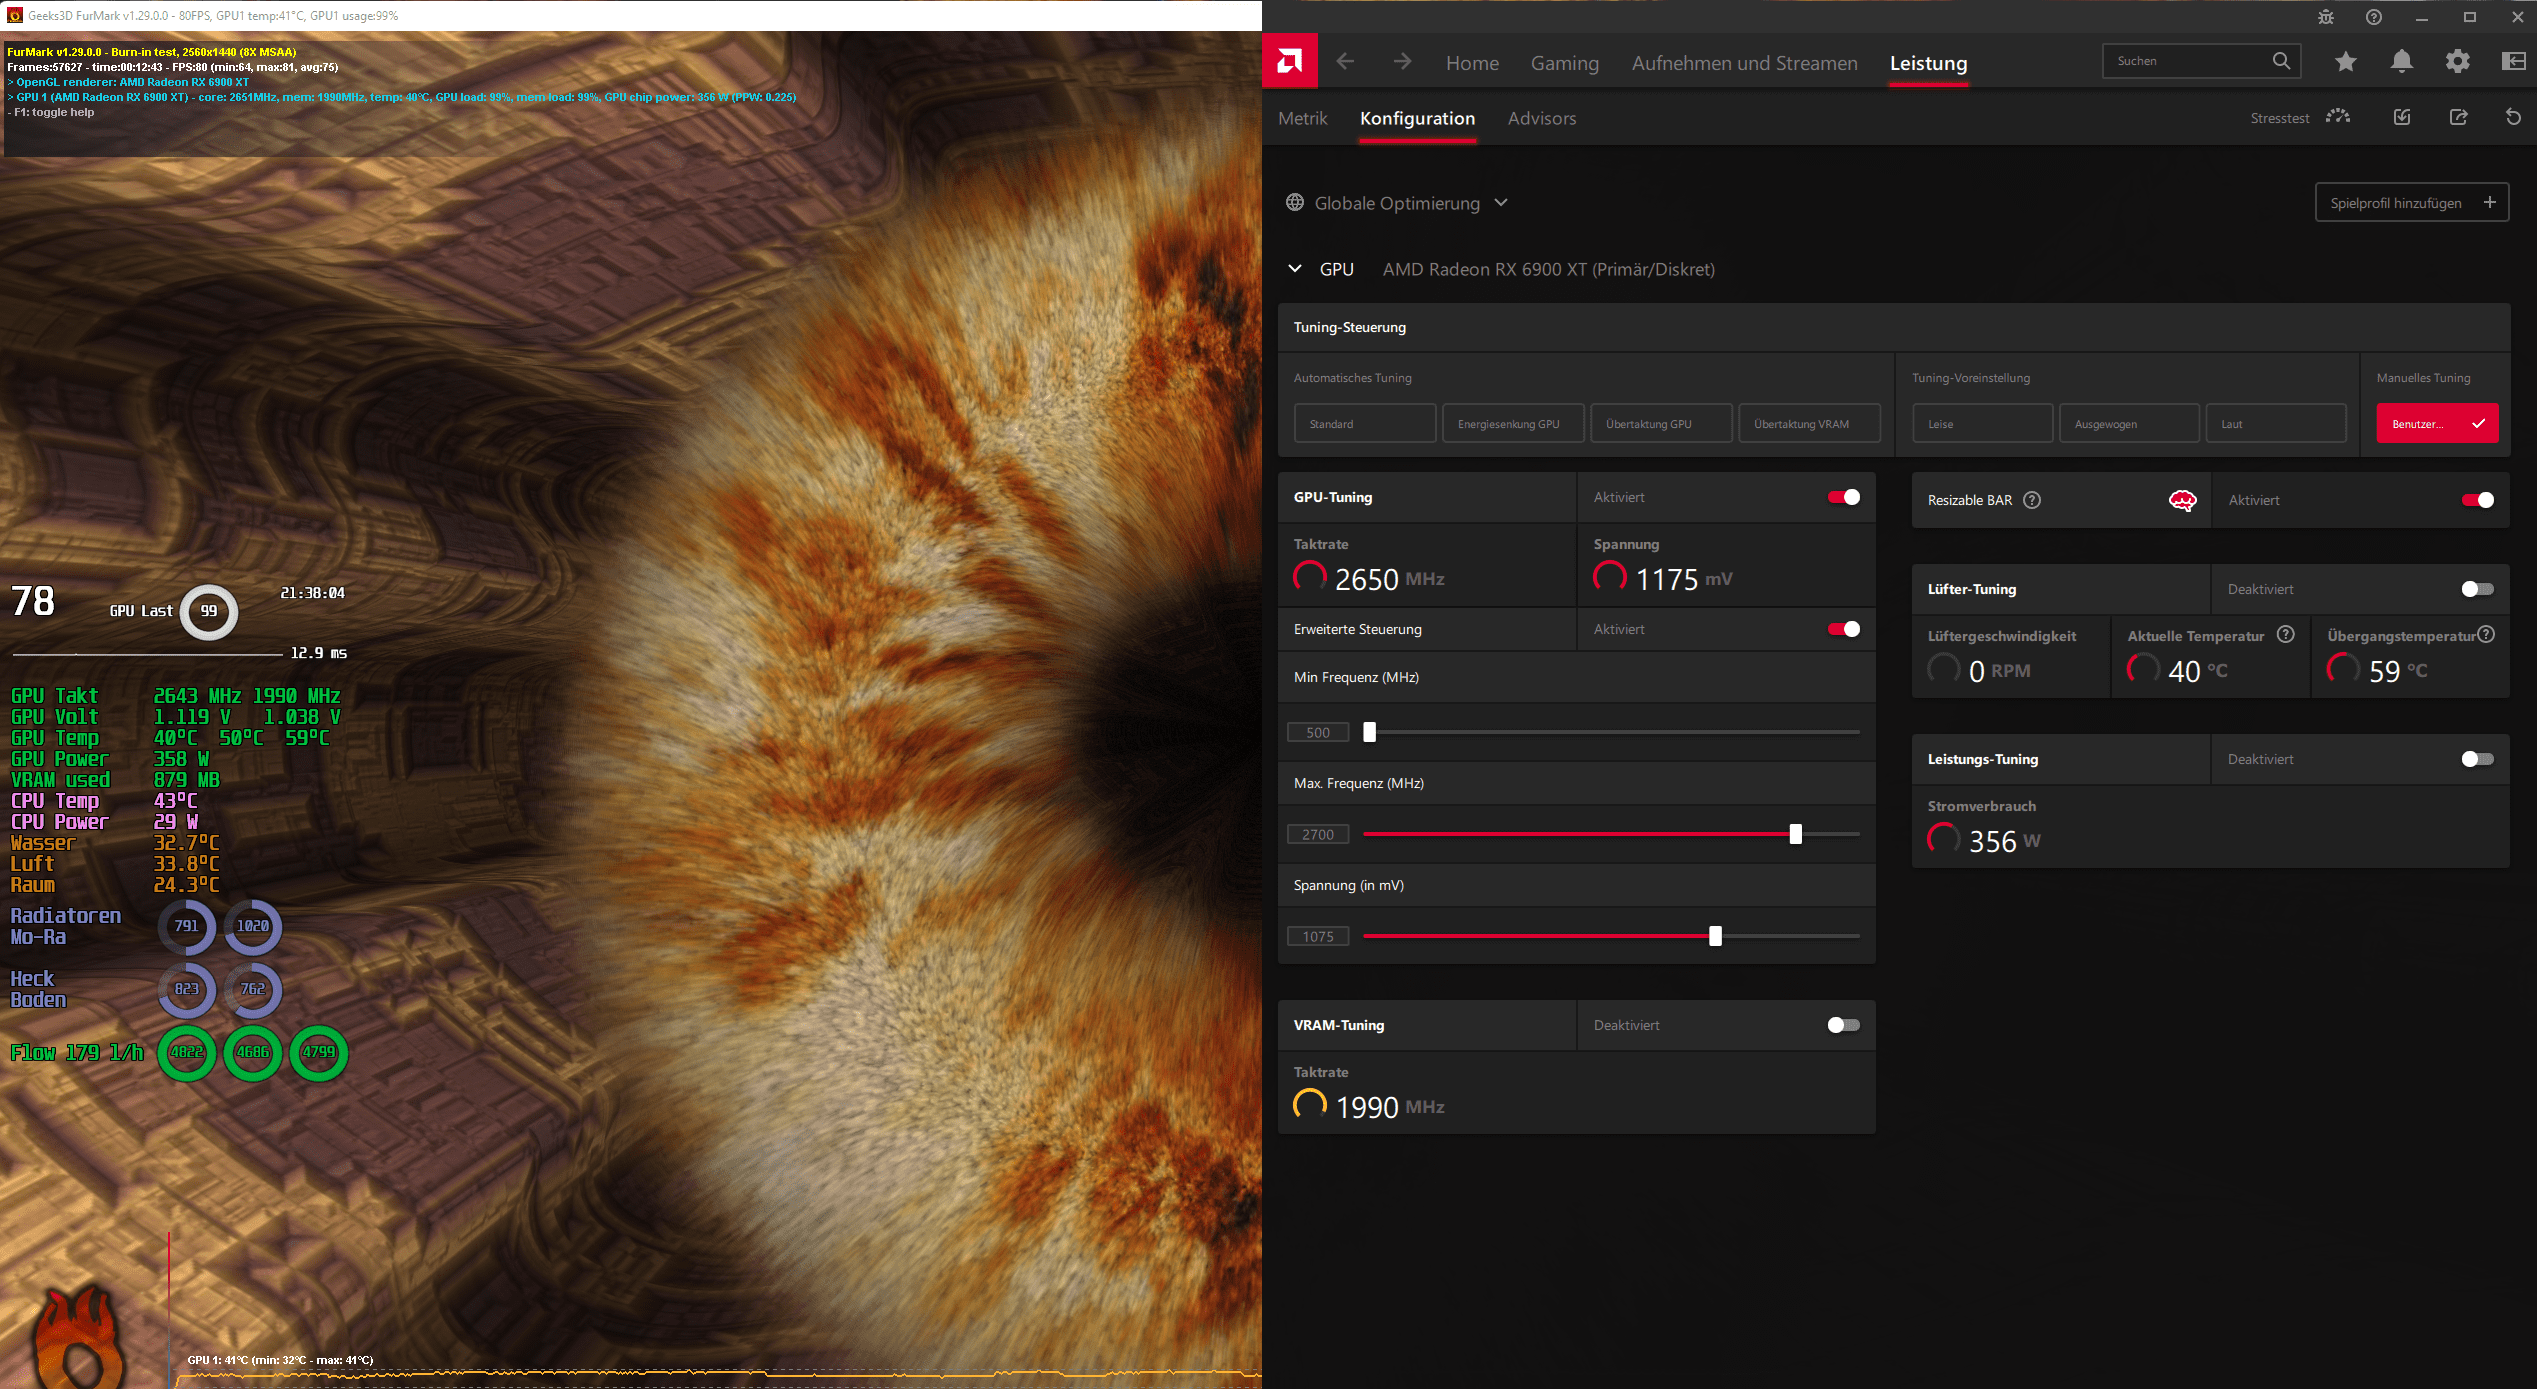The height and width of the screenshot is (1389, 2537).
Task: Click the globe icon at Globale Optimierung
Action: 1295,203
